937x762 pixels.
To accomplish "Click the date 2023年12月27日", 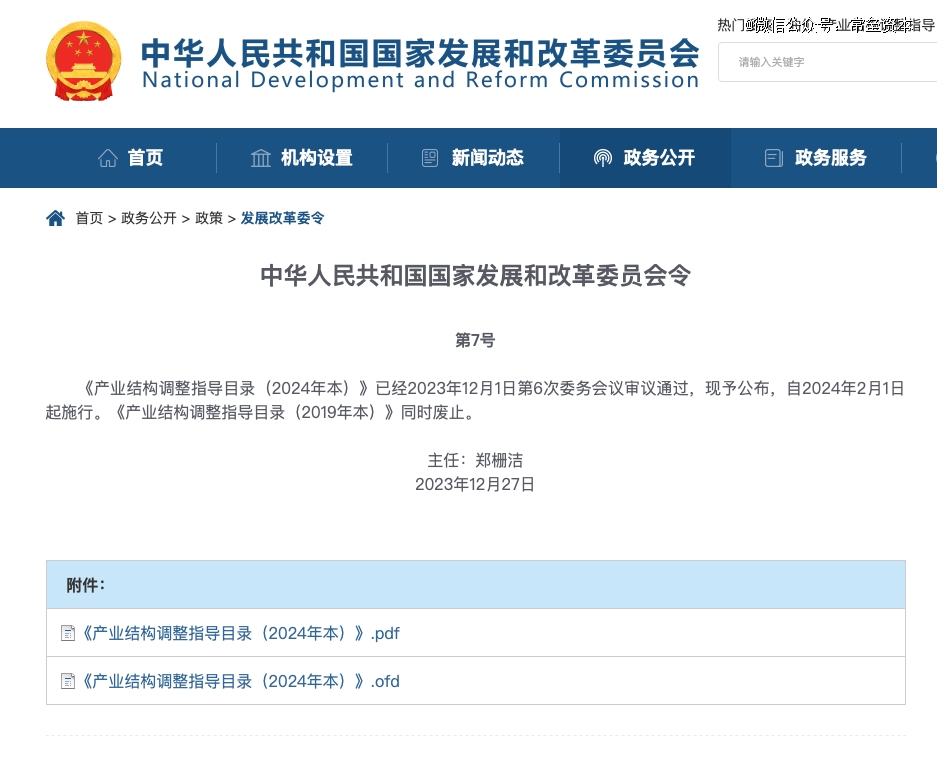I will click(475, 484).
